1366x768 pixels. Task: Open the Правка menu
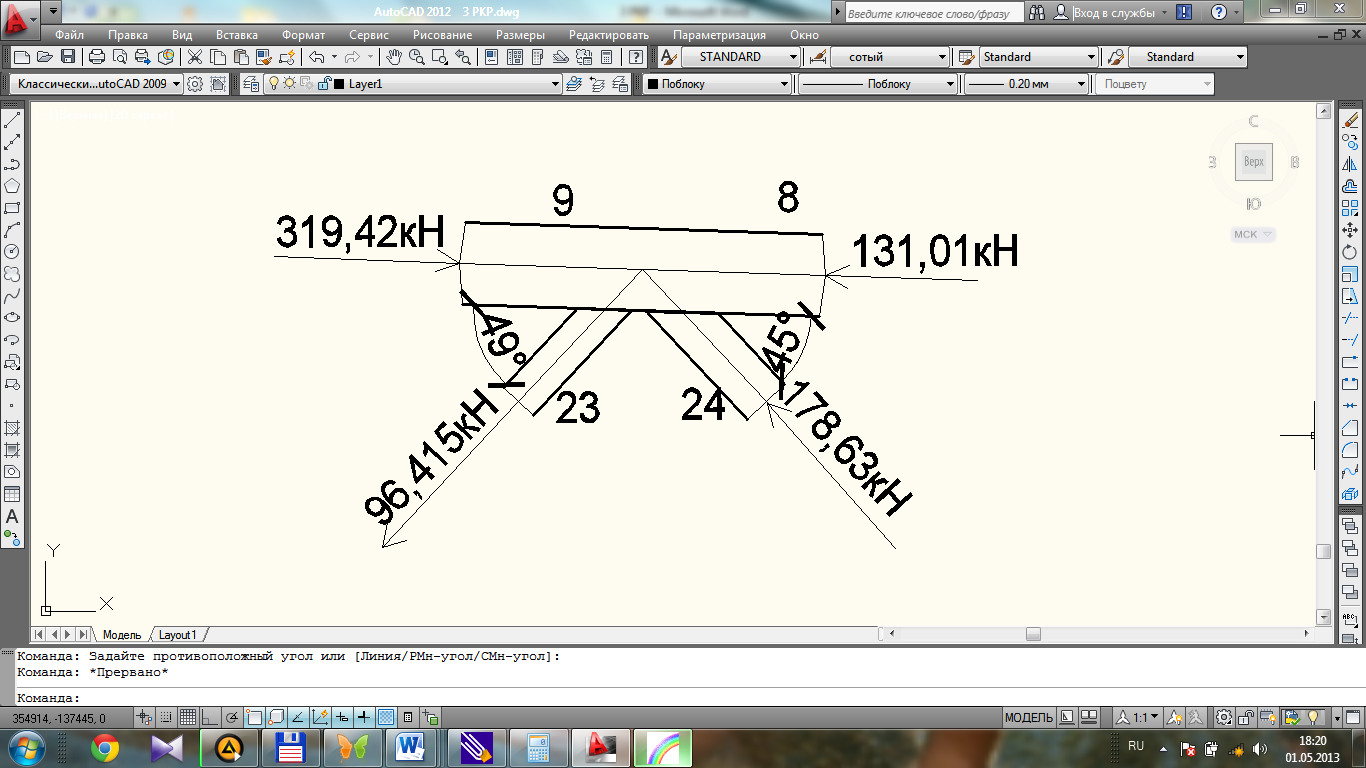128,35
